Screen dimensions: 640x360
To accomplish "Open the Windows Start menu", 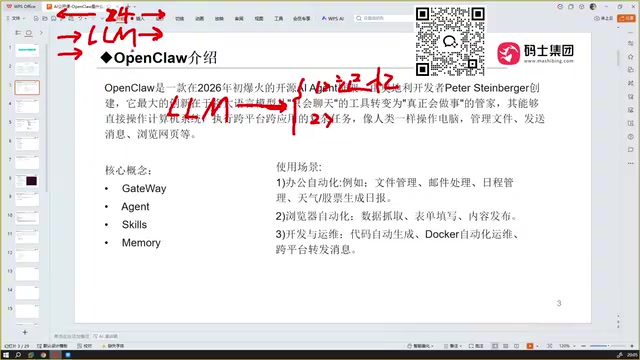I will tap(6, 355).
